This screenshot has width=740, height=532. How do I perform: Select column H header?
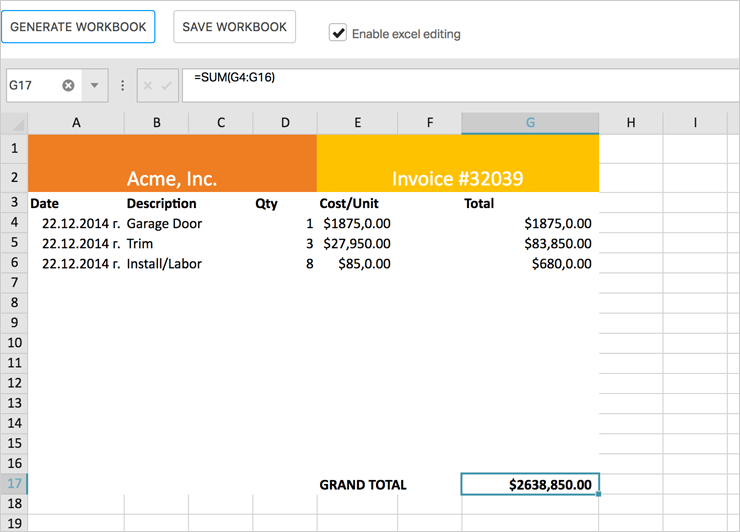click(x=631, y=123)
